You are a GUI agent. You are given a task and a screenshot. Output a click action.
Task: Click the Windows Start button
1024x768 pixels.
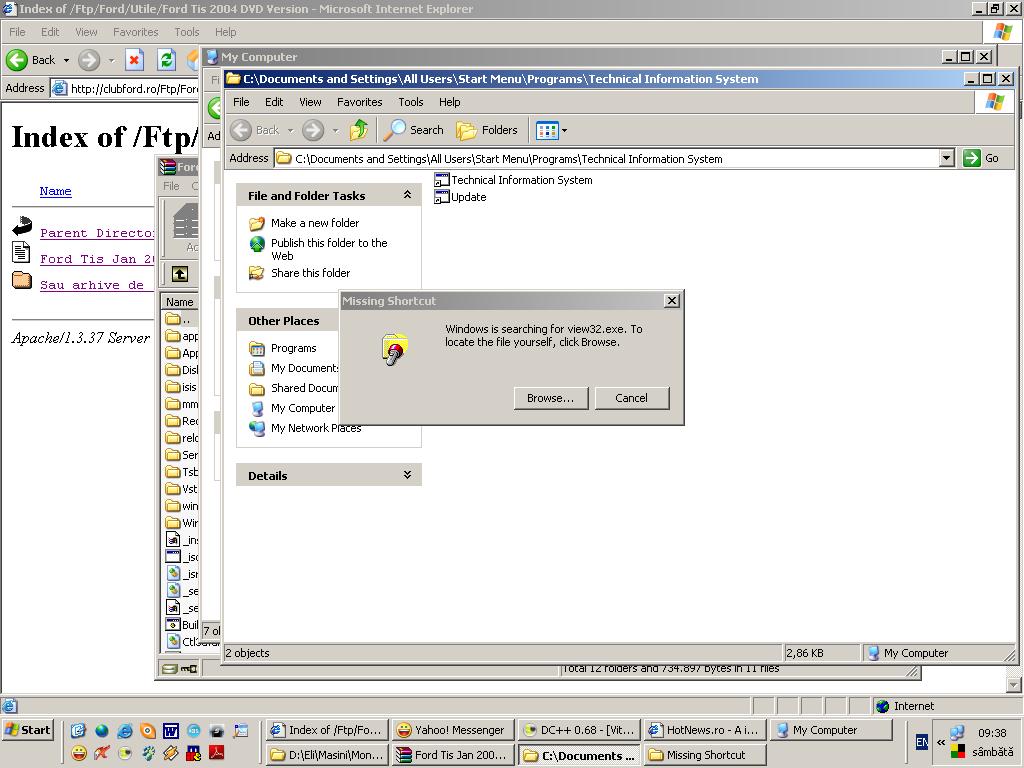point(27,730)
